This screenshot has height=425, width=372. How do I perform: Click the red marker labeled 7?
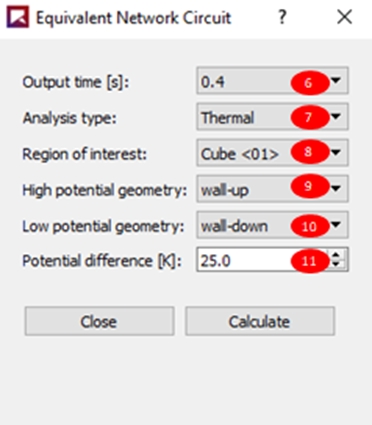309,117
